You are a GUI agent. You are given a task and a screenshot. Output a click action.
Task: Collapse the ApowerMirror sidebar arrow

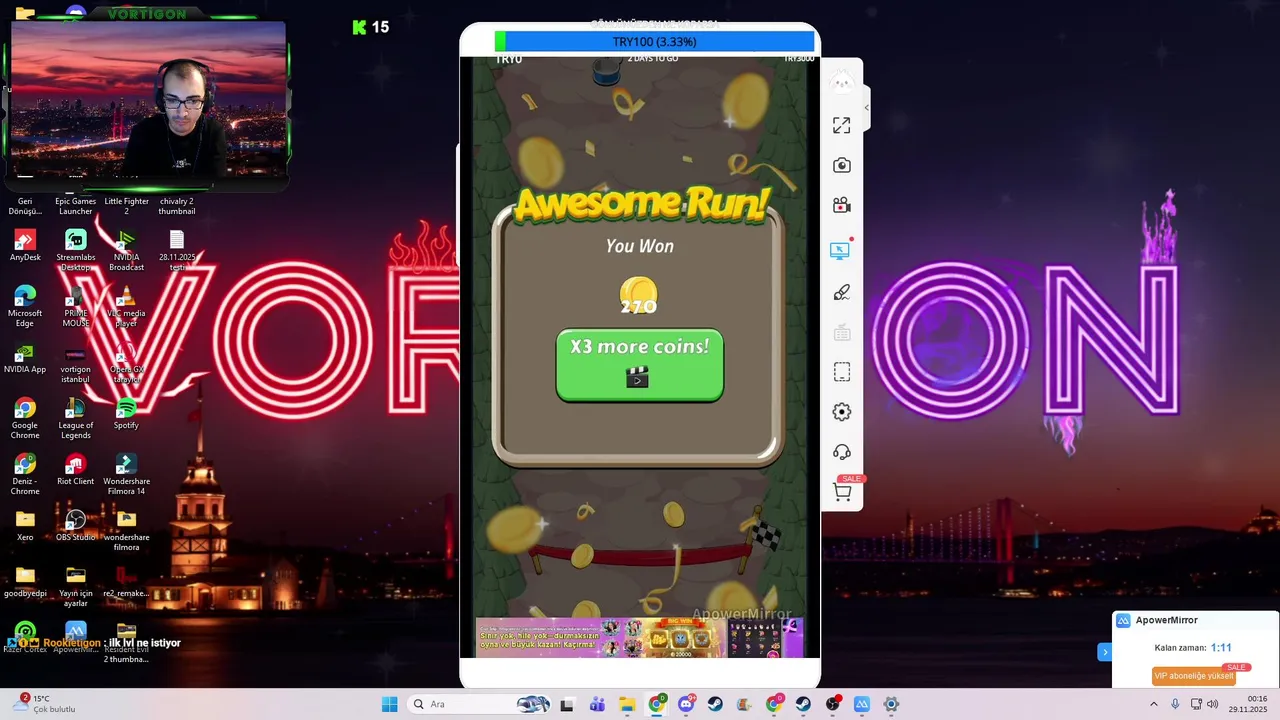click(866, 107)
